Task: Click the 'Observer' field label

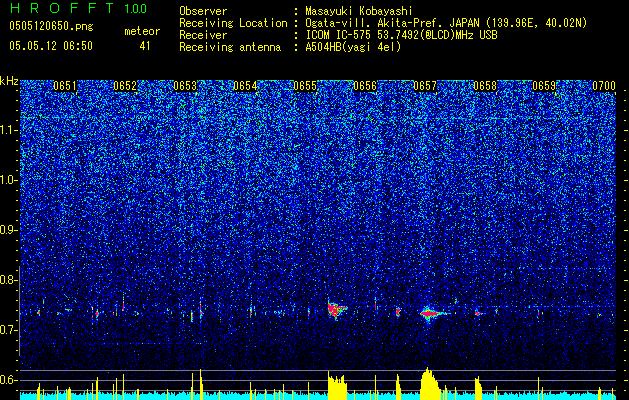Action: (203, 11)
